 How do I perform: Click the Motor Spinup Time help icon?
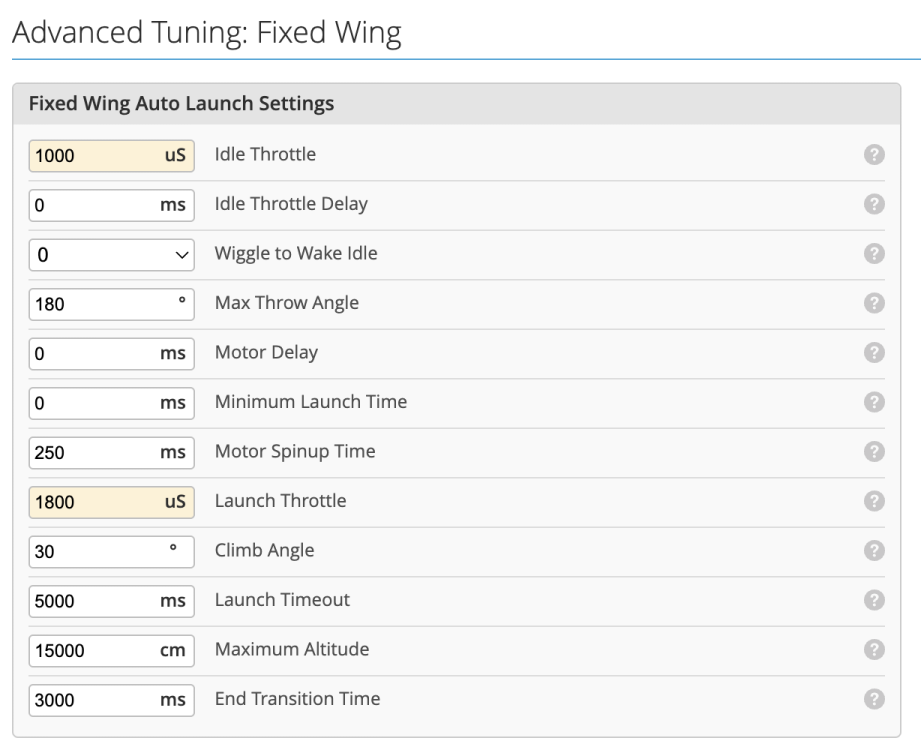tap(873, 451)
